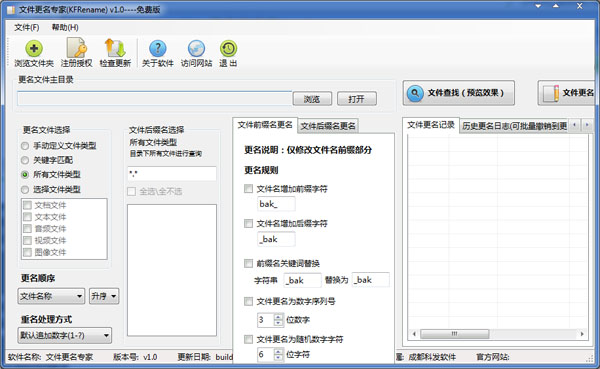Screen dimensions: 600x369
Task: Open 默认追加数字(1-?) dropdown
Action: point(65,335)
